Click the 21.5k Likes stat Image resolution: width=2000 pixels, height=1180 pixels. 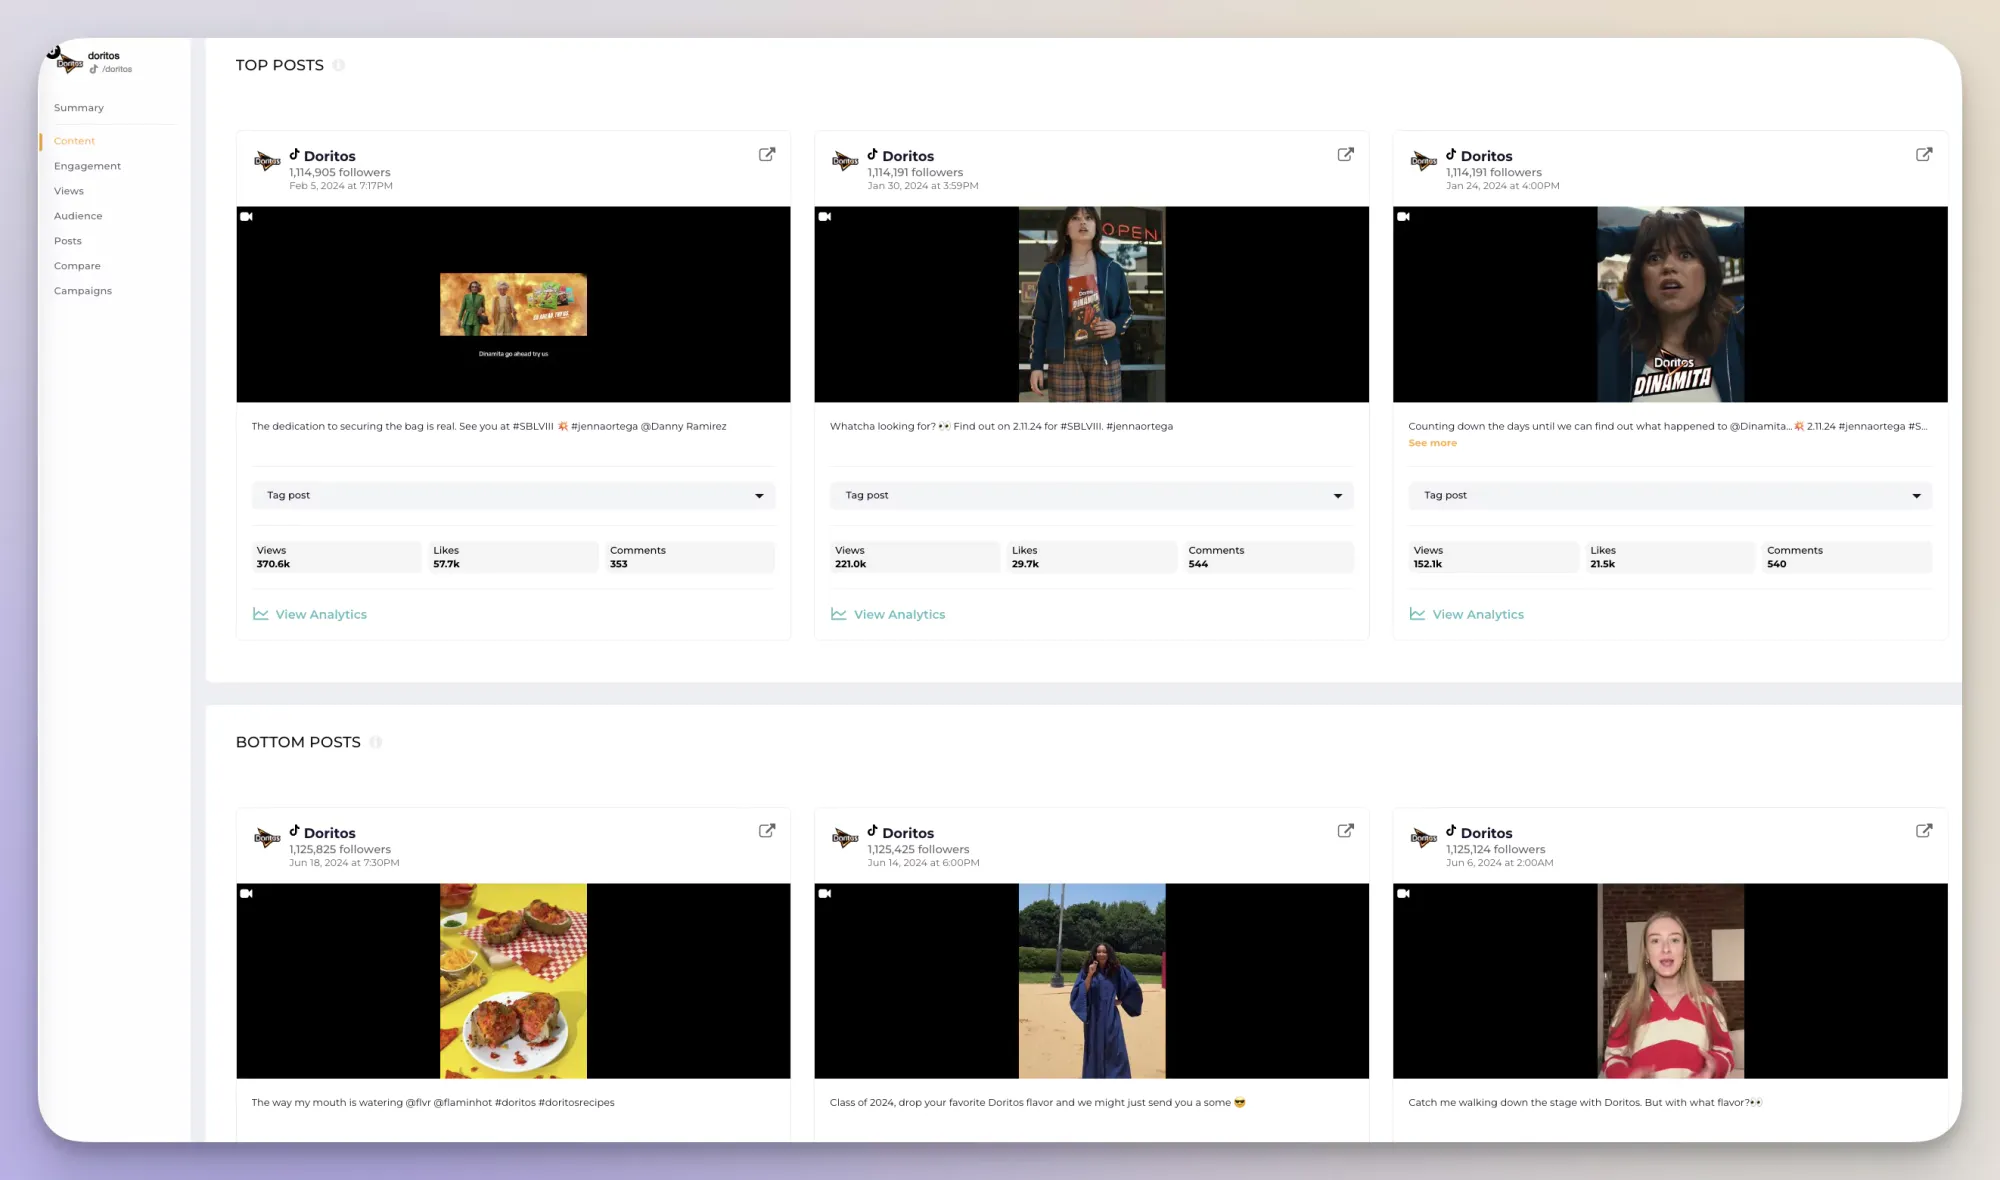(x=1670, y=557)
